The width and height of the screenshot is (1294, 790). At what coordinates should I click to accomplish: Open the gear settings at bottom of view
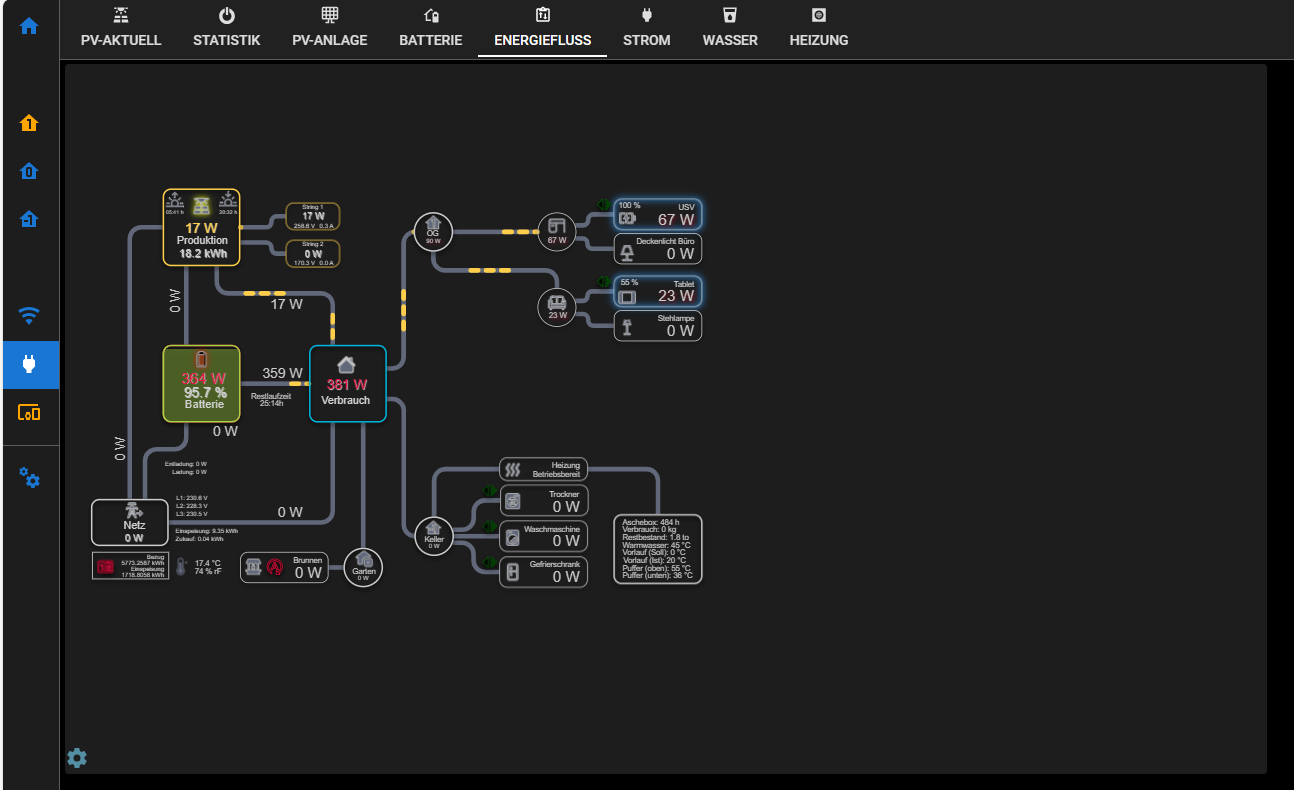point(77,758)
